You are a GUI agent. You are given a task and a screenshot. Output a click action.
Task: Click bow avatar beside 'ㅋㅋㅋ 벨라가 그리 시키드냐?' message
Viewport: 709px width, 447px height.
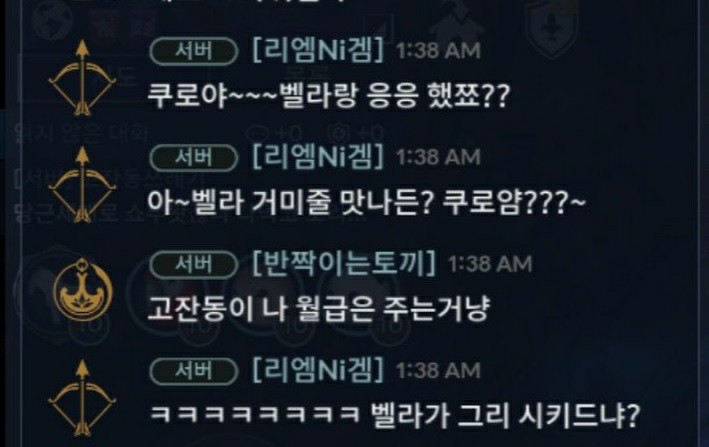pyautogui.click(x=82, y=398)
